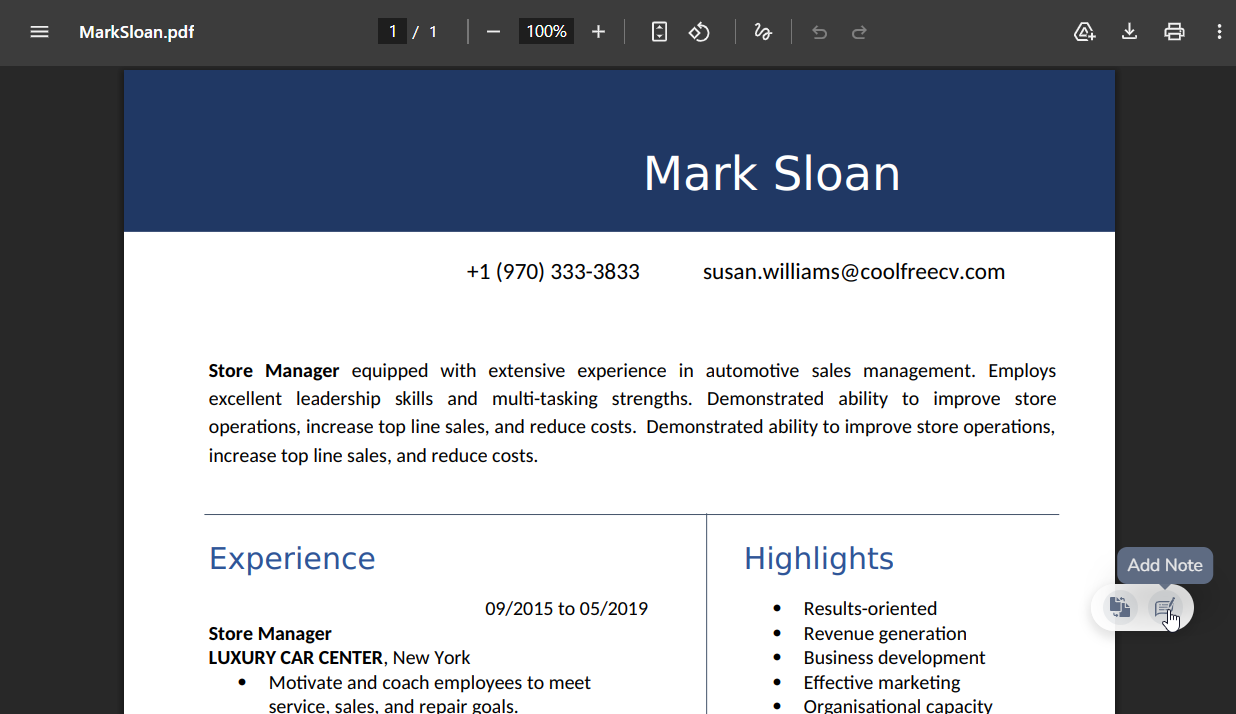The width and height of the screenshot is (1236, 714).
Task: Zoom out with the minus button
Action: tap(493, 32)
